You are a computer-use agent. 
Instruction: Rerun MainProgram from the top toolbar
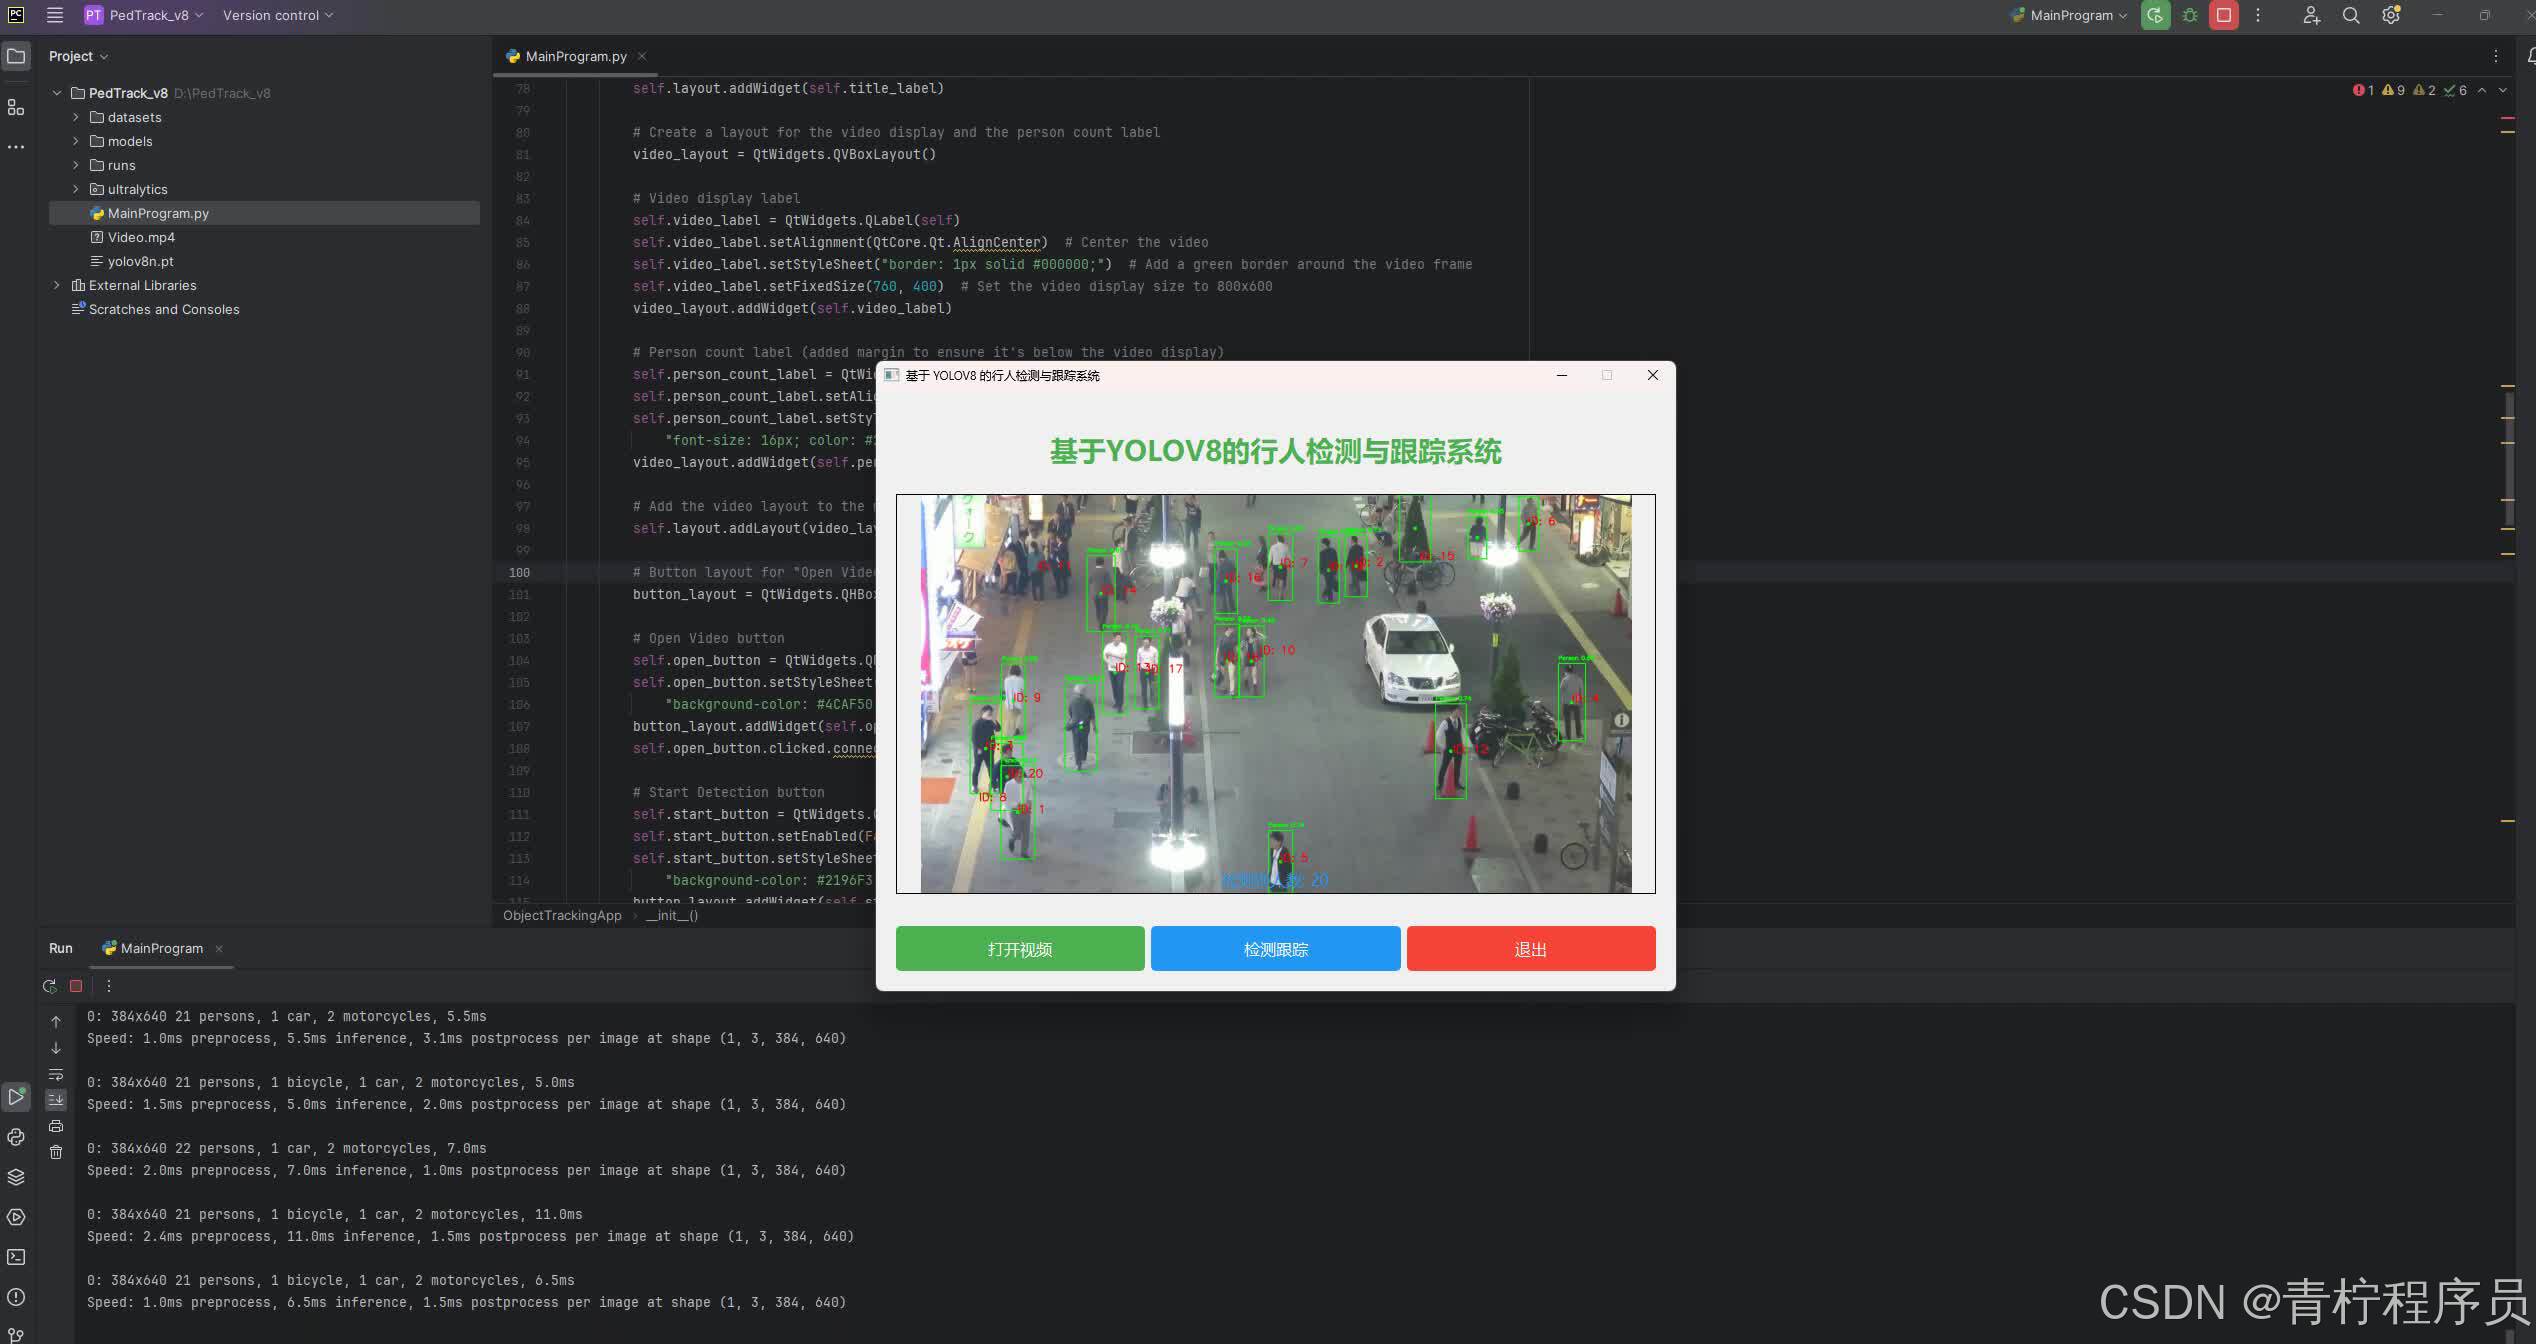(x=2155, y=15)
